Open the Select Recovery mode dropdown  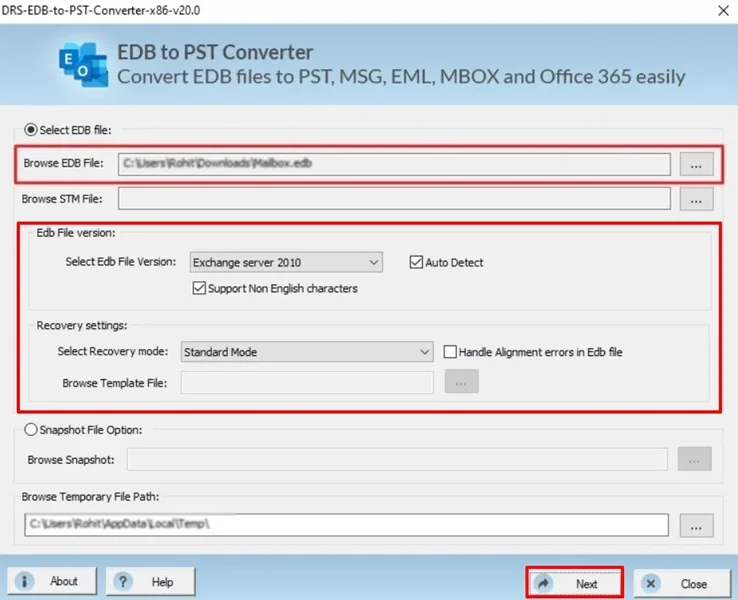point(307,352)
